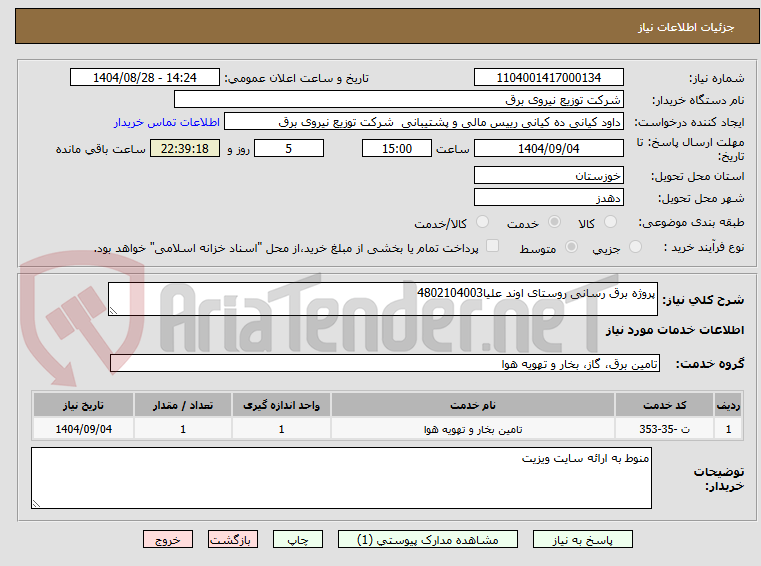Click service code cell ت -35-353
The image size is (761, 566).
664,429
